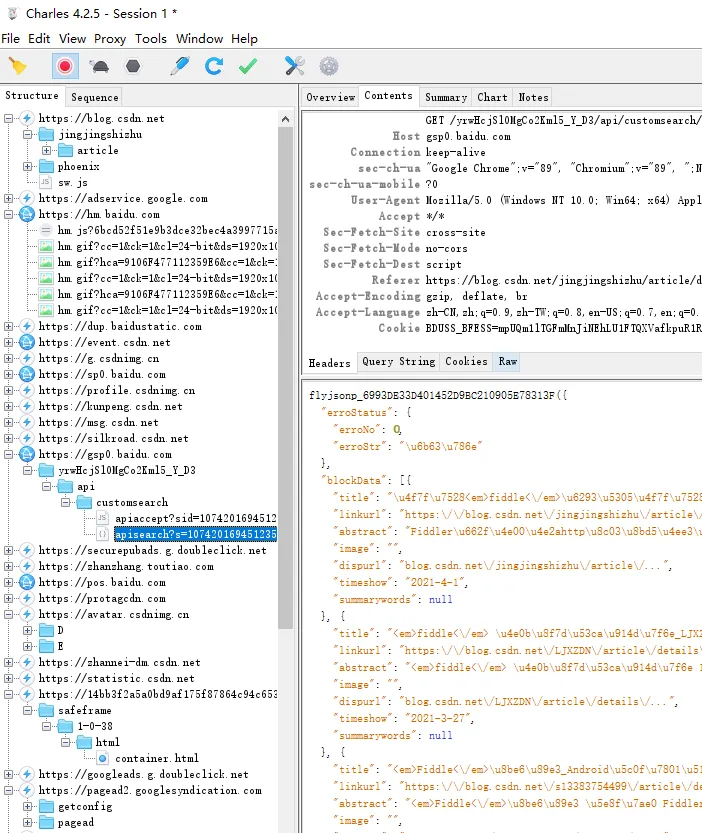Collapse the https://hm.baidu.com node

(x=9, y=214)
